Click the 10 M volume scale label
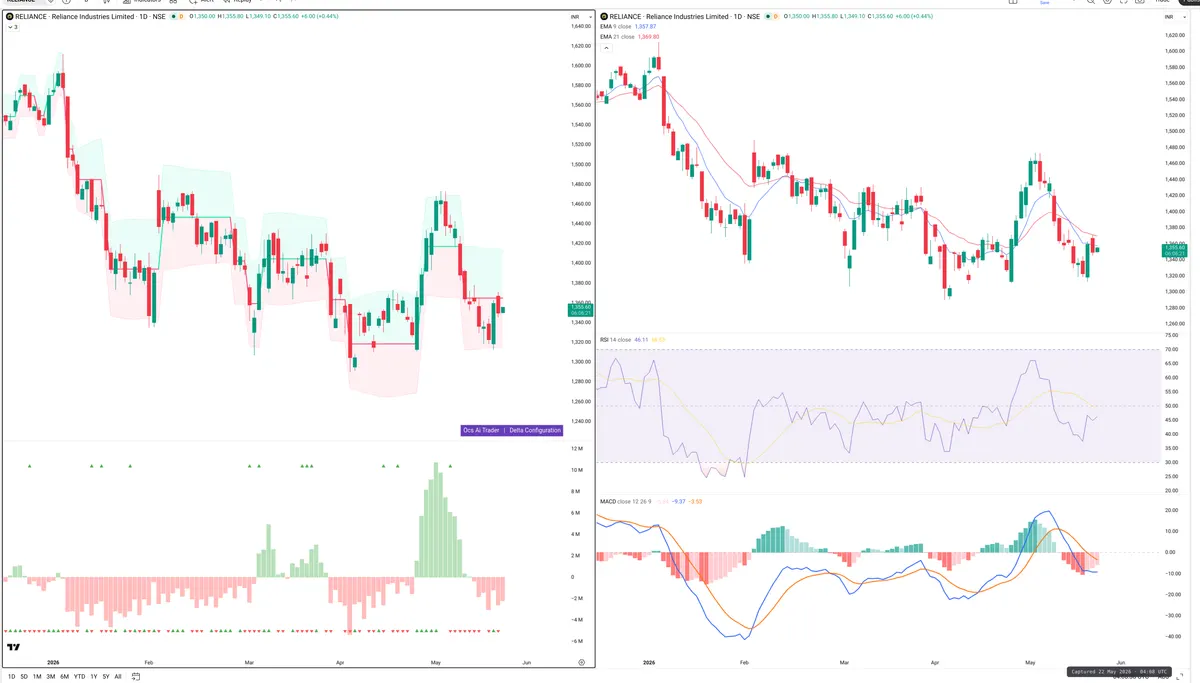Viewport: 1200px width, 683px height. pos(577,470)
